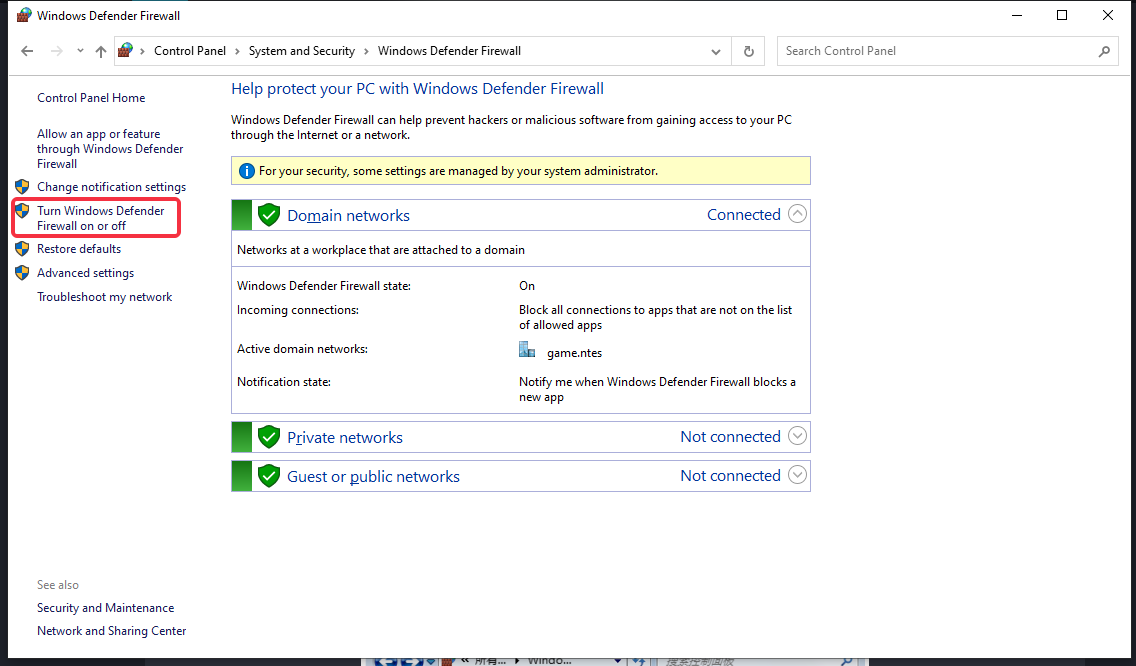Click the Forward navigation arrow
The image size is (1136, 666).
click(57, 51)
